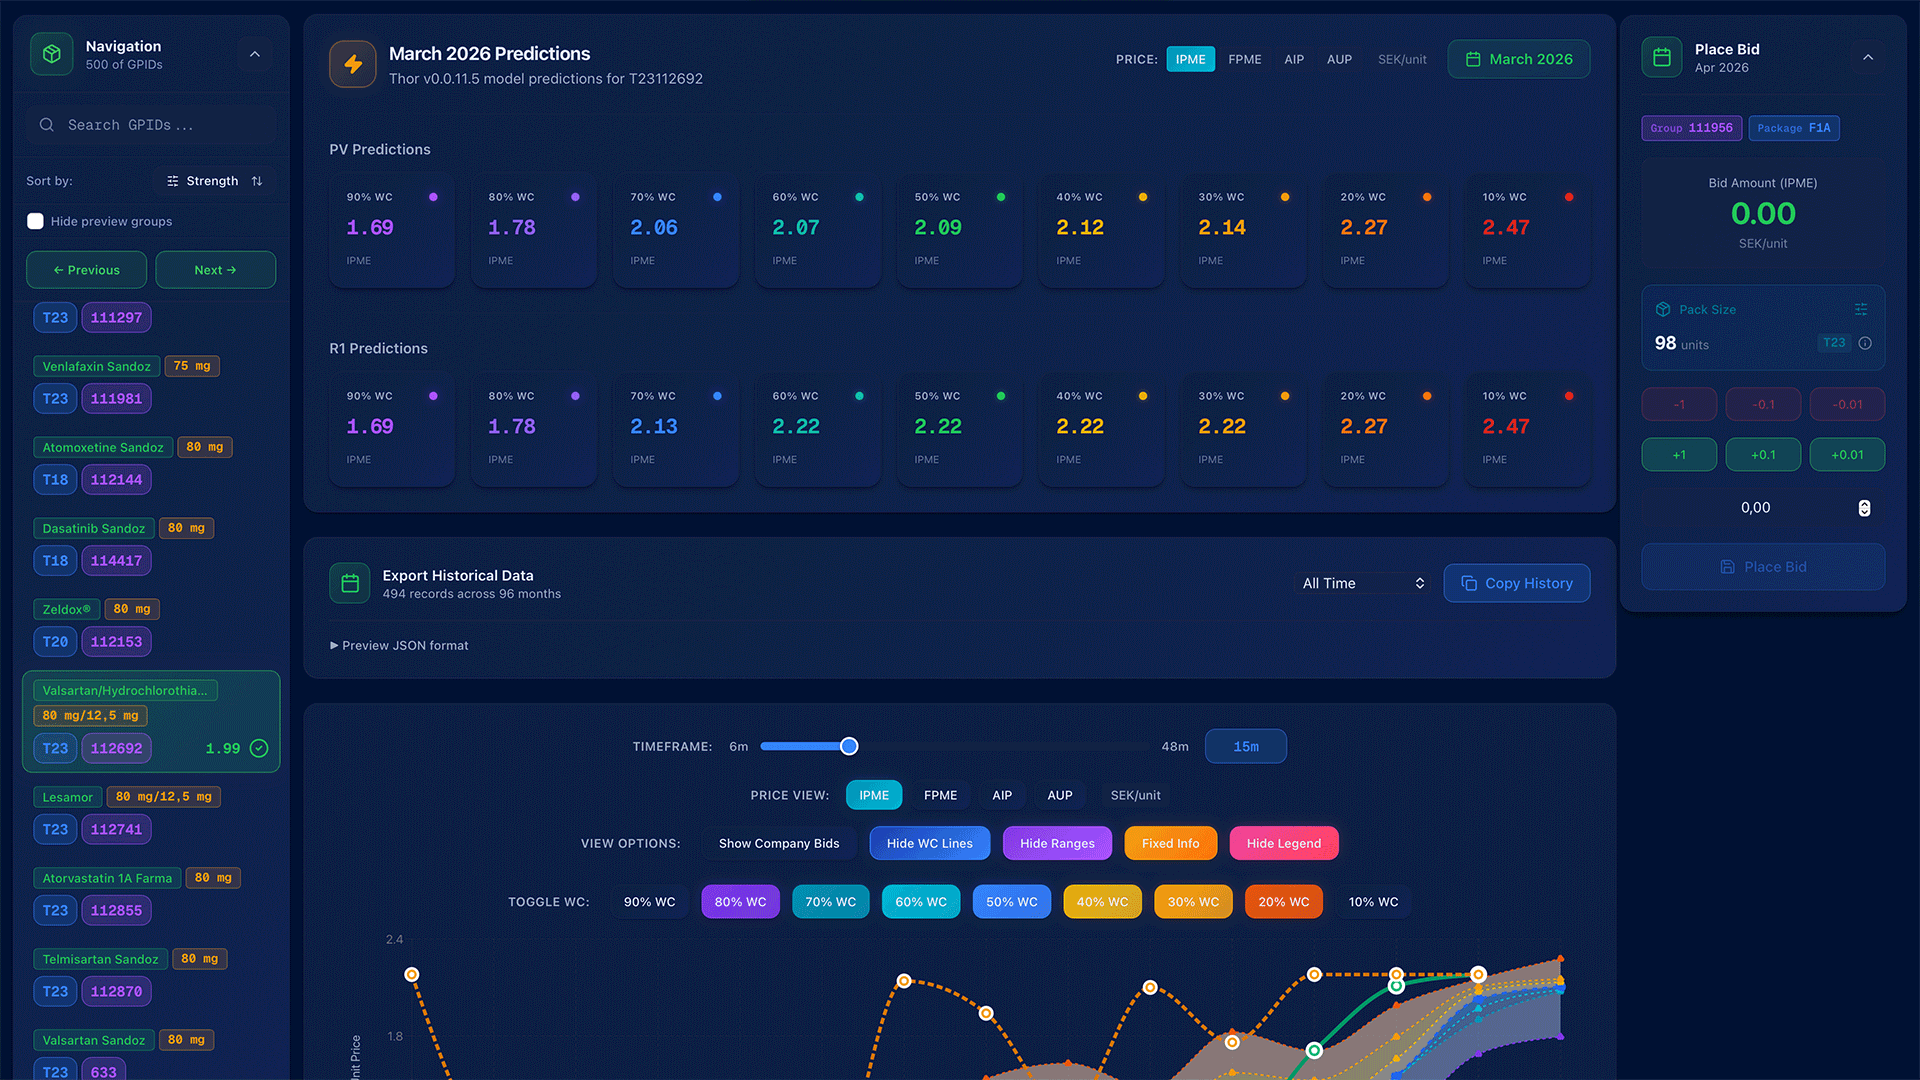Click the Copy History button
1920x1080 pixels.
1516,583
